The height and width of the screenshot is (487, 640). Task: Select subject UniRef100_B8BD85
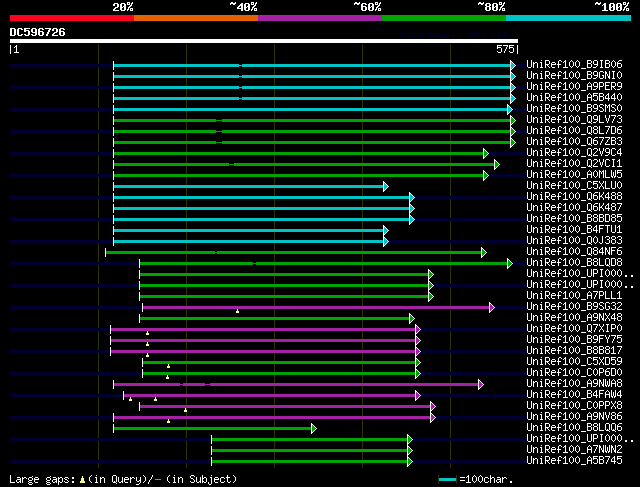pos(574,219)
